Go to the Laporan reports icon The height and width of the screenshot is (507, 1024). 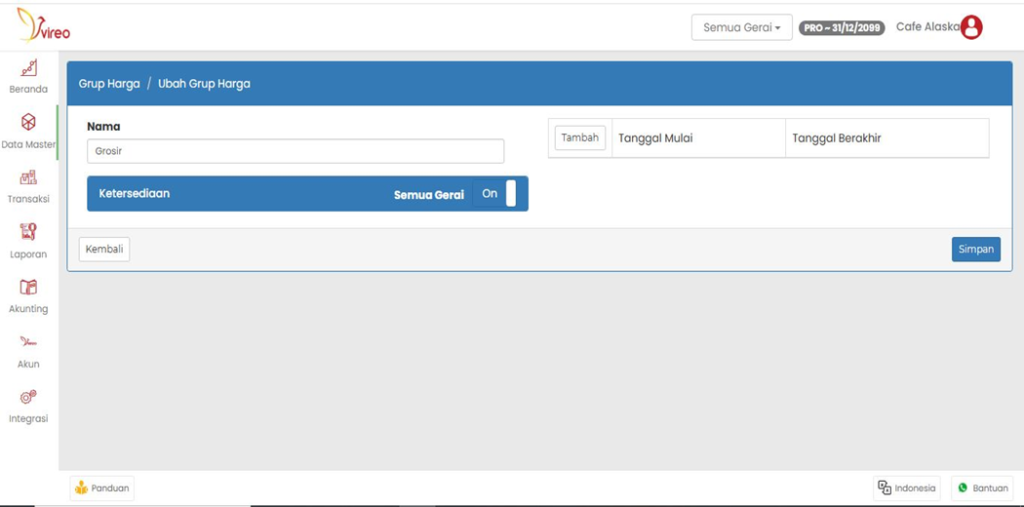pyautogui.click(x=28, y=233)
